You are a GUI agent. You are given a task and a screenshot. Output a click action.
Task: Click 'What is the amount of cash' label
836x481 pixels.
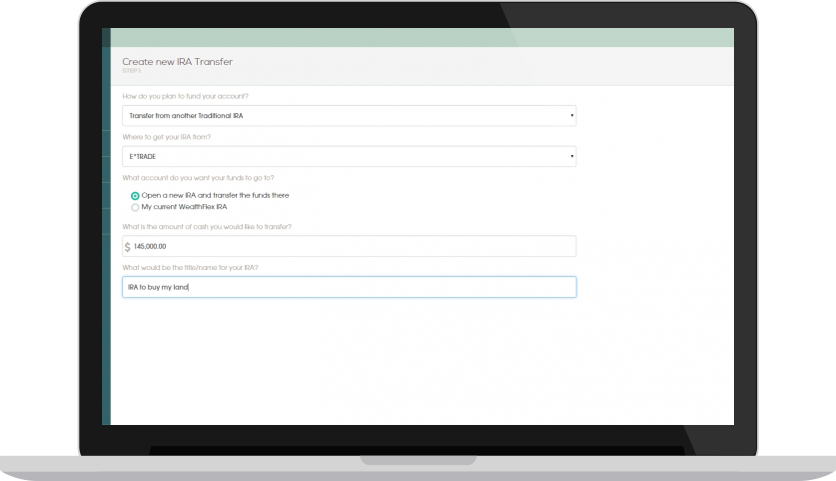[x=206, y=227]
